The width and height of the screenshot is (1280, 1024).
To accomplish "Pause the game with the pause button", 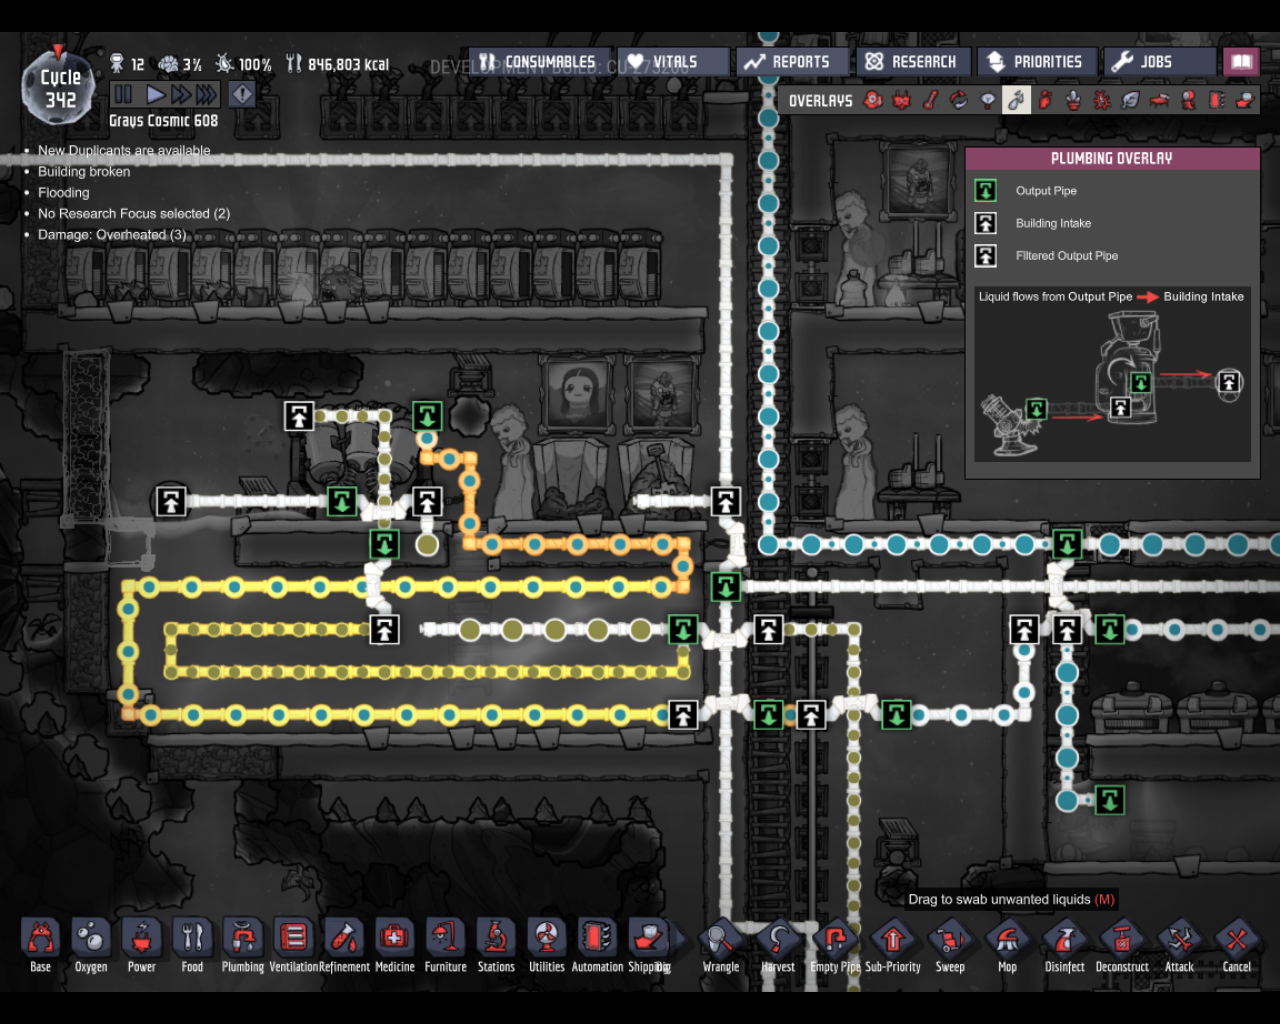I will [x=123, y=95].
